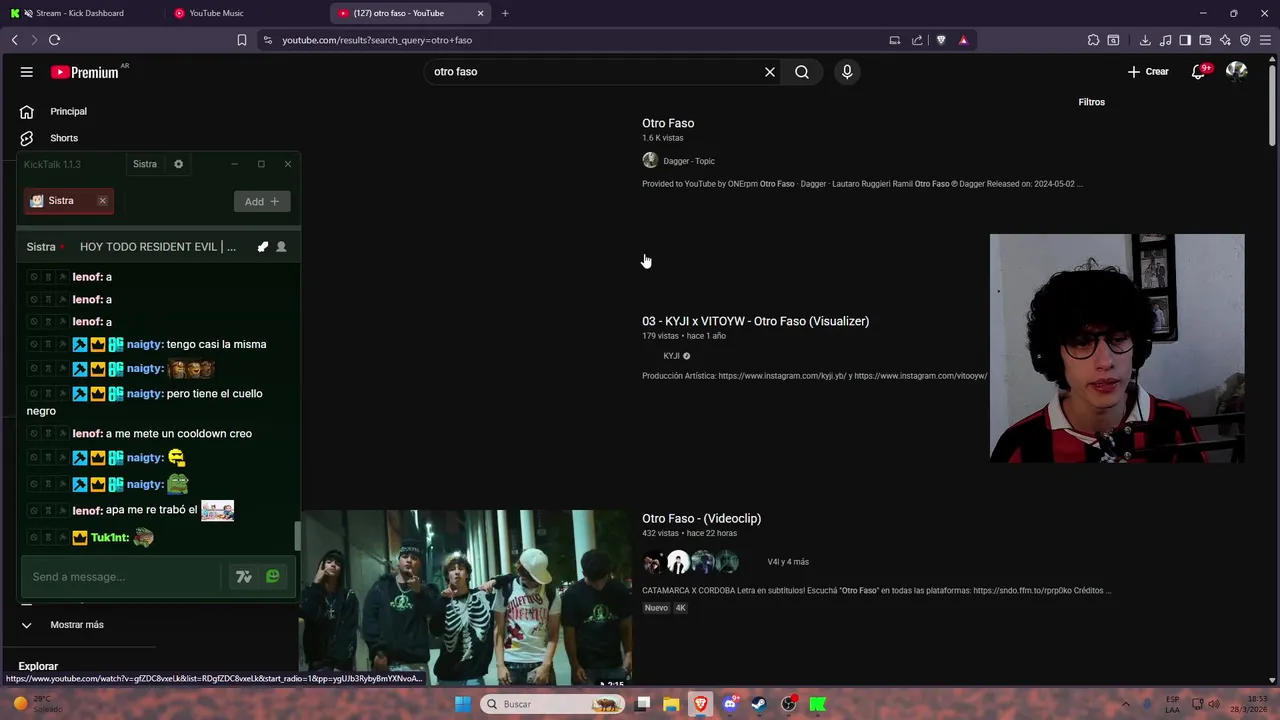Image resolution: width=1280 pixels, height=720 pixels.
Task: Reload the current browser page
Action: (54, 40)
